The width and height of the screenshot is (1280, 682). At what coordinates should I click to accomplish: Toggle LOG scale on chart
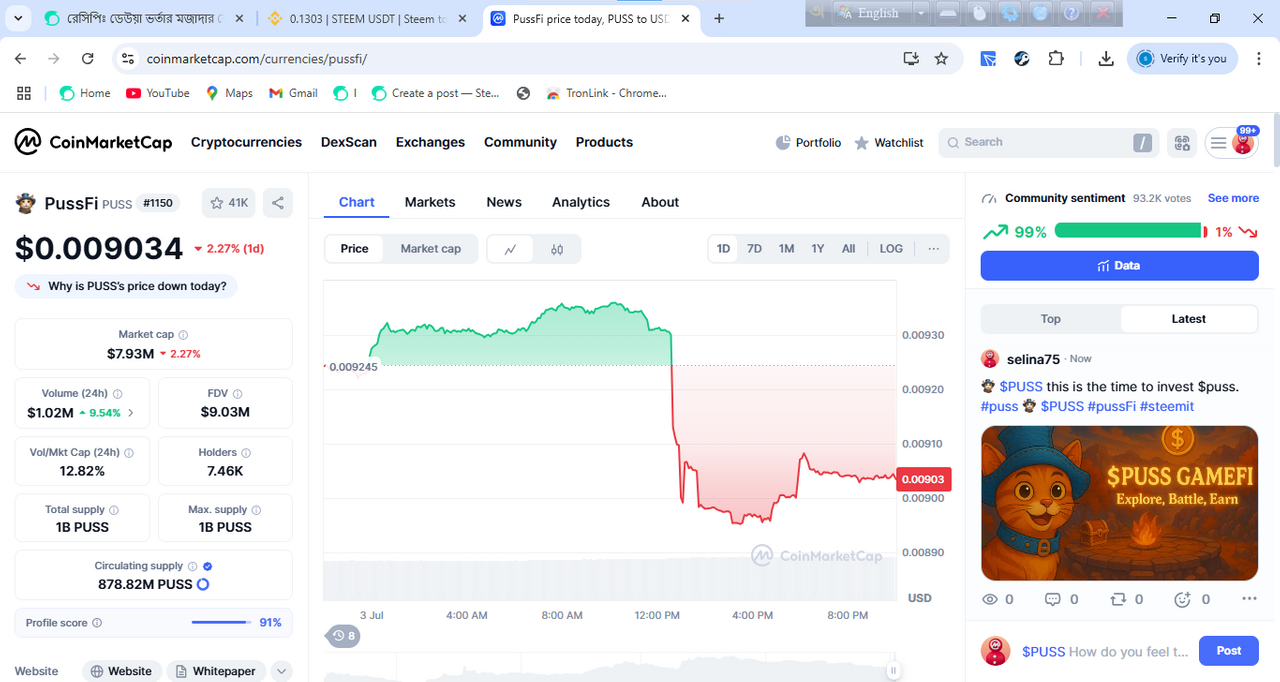(x=891, y=249)
